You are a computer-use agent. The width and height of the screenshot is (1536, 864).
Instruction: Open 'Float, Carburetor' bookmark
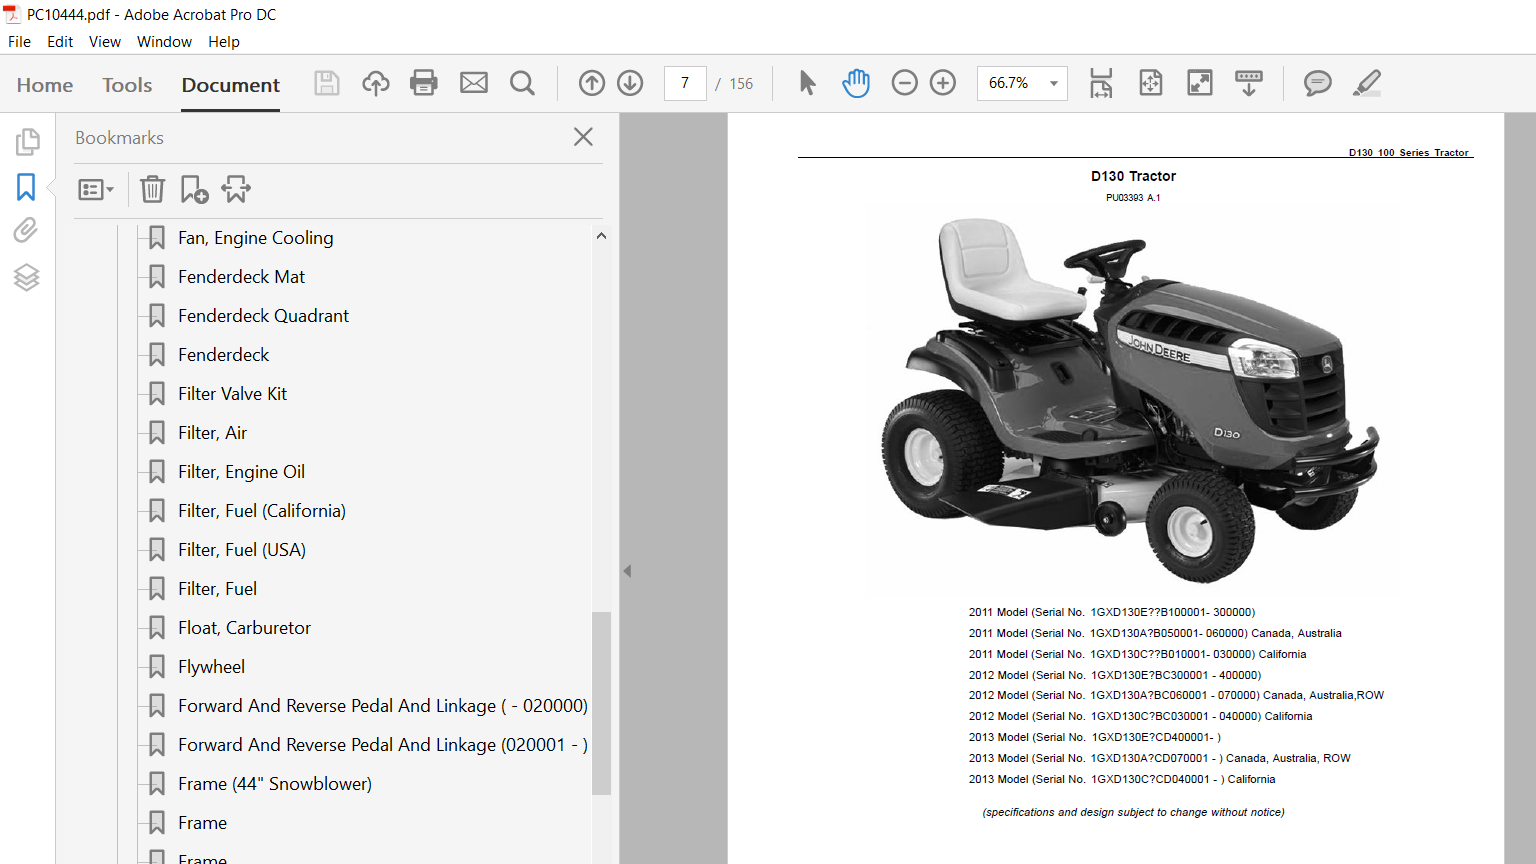(x=245, y=628)
